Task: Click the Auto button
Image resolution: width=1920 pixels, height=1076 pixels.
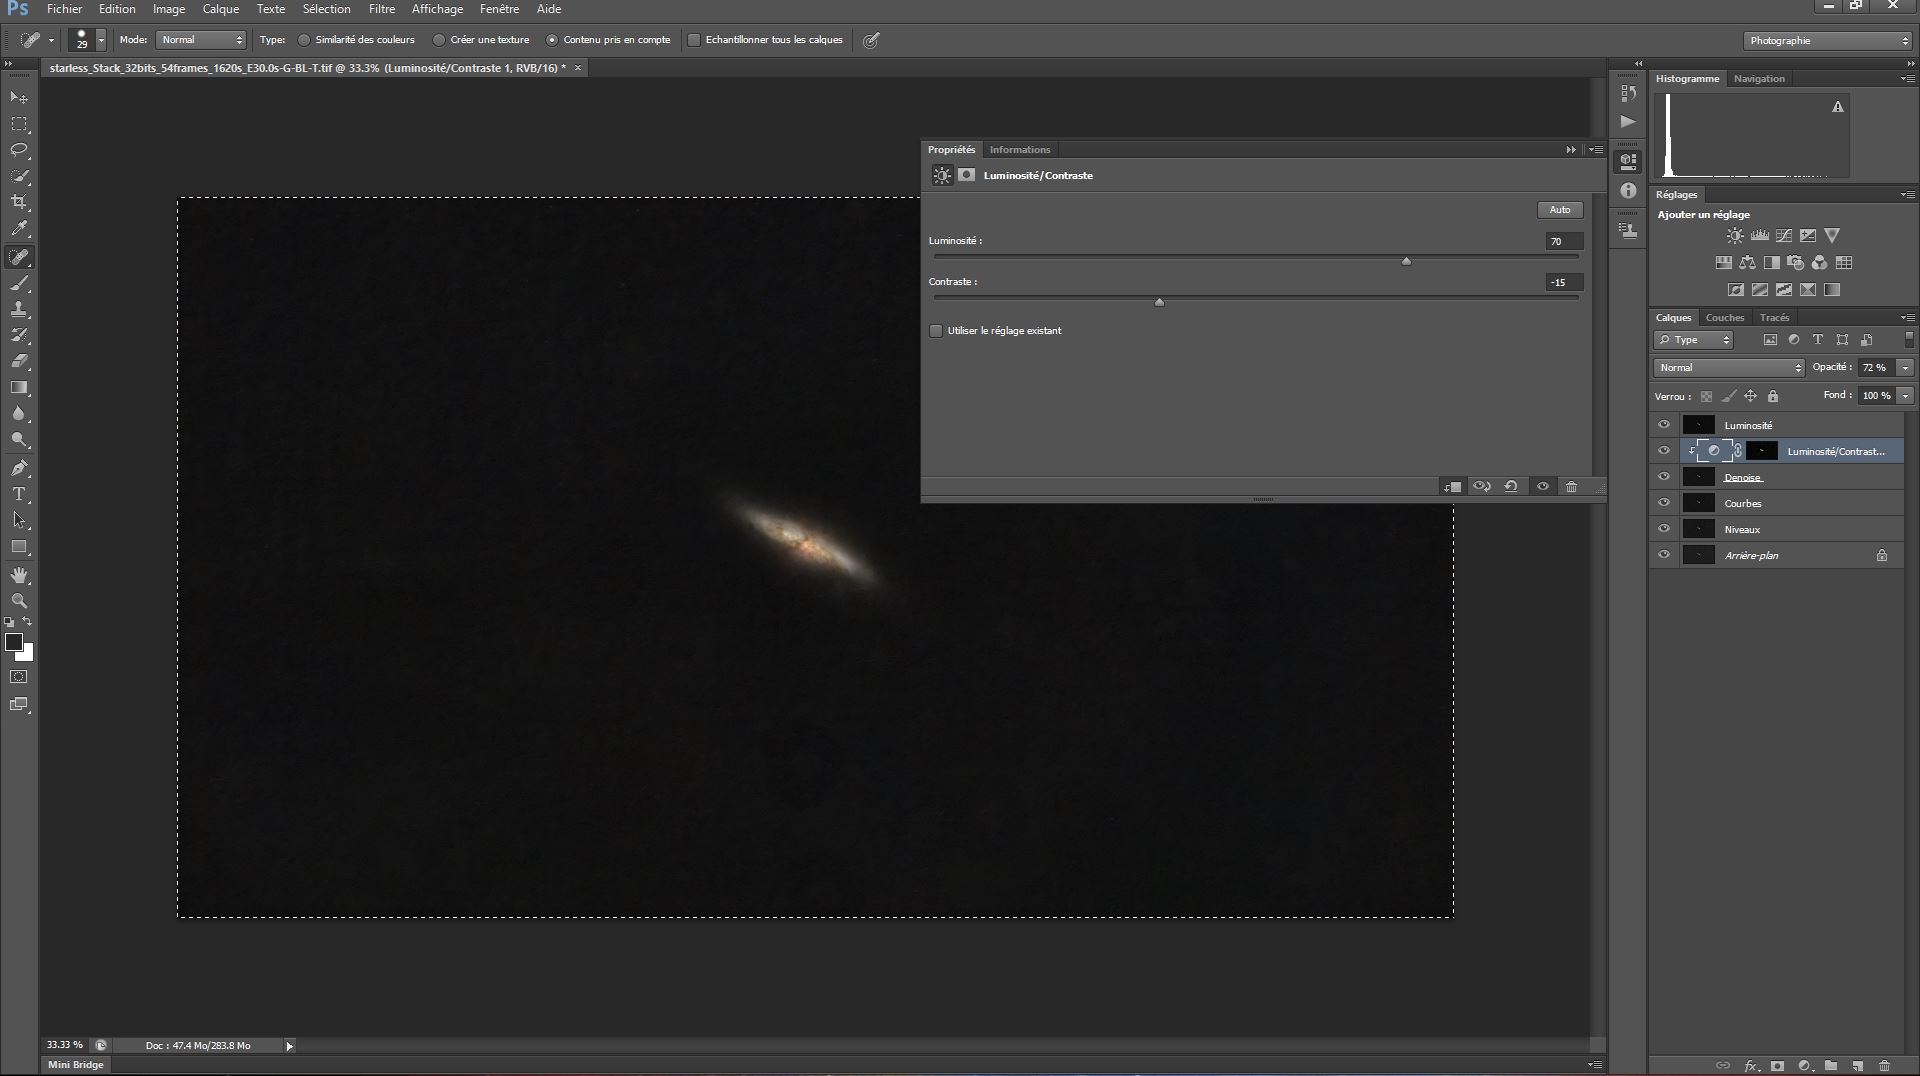Action: (1559, 210)
